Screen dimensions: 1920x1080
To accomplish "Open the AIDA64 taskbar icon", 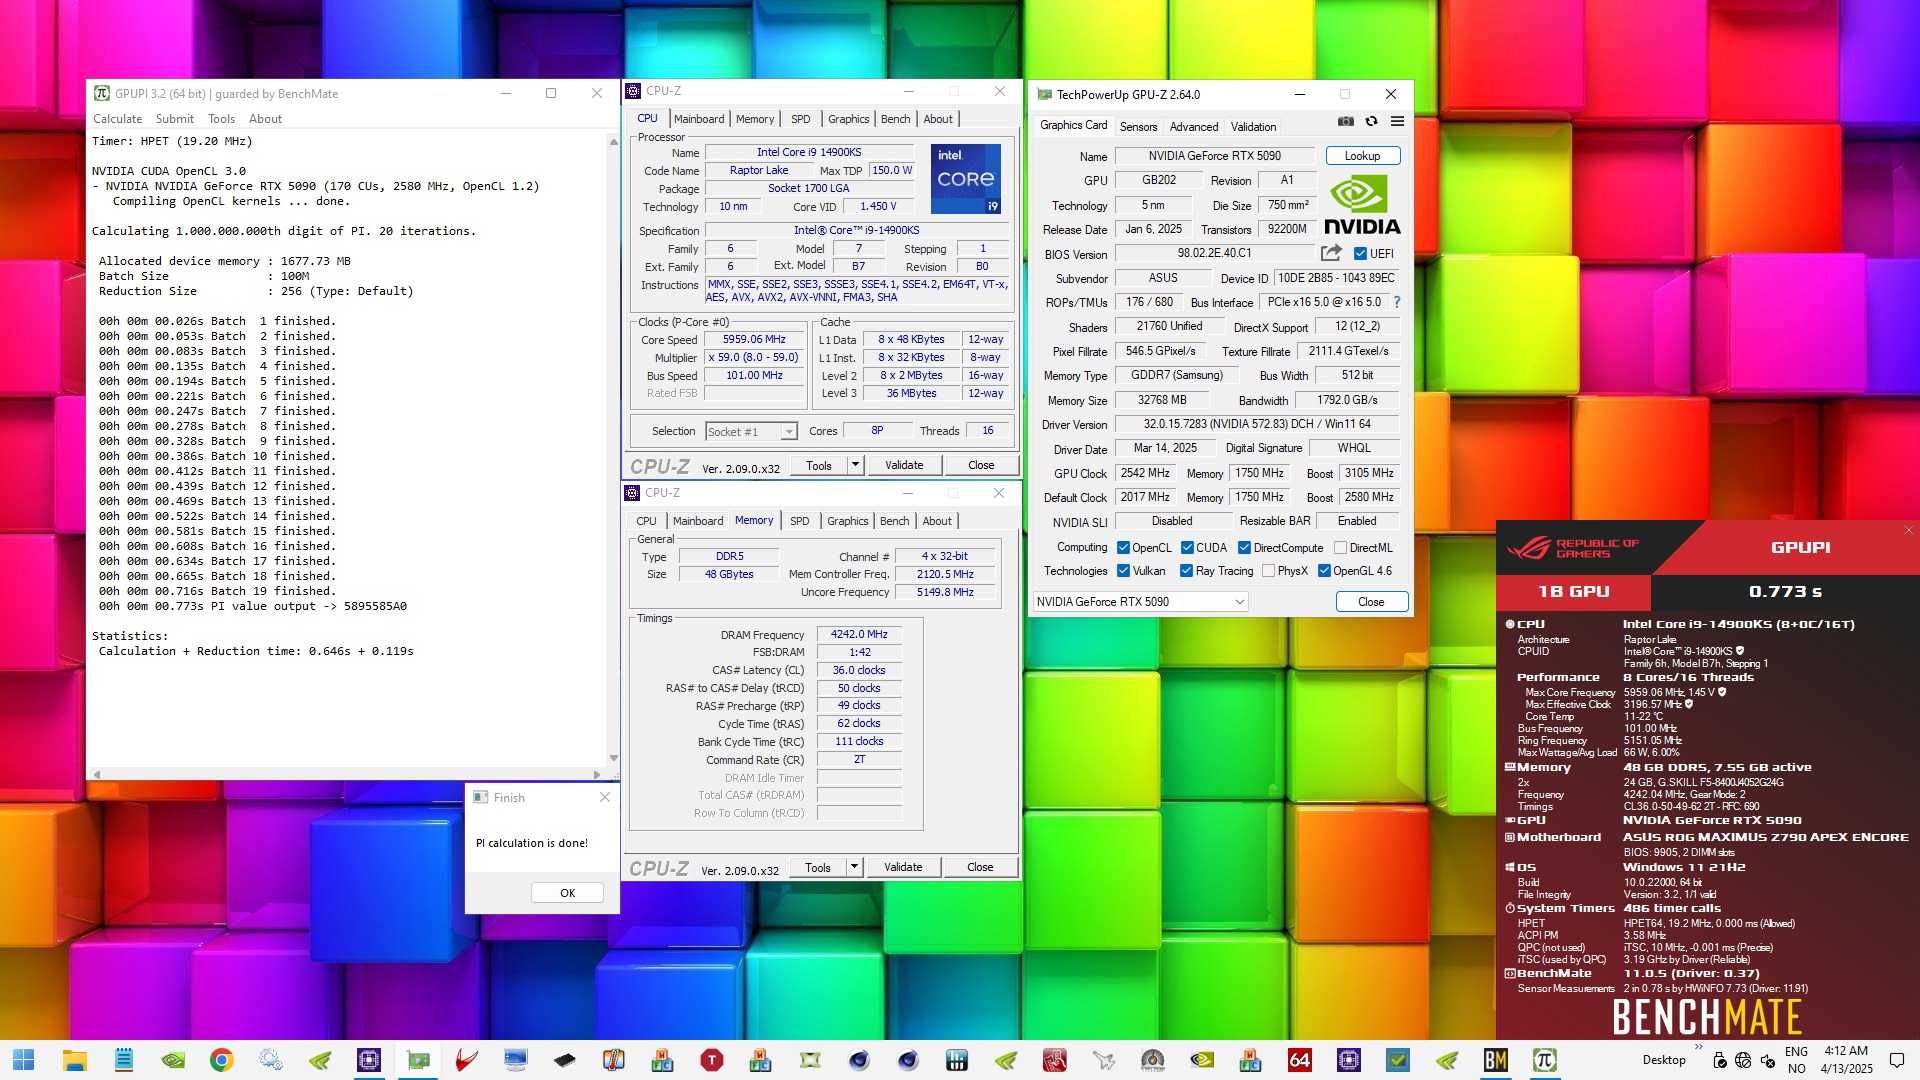I will (x=1300, y=1060).
